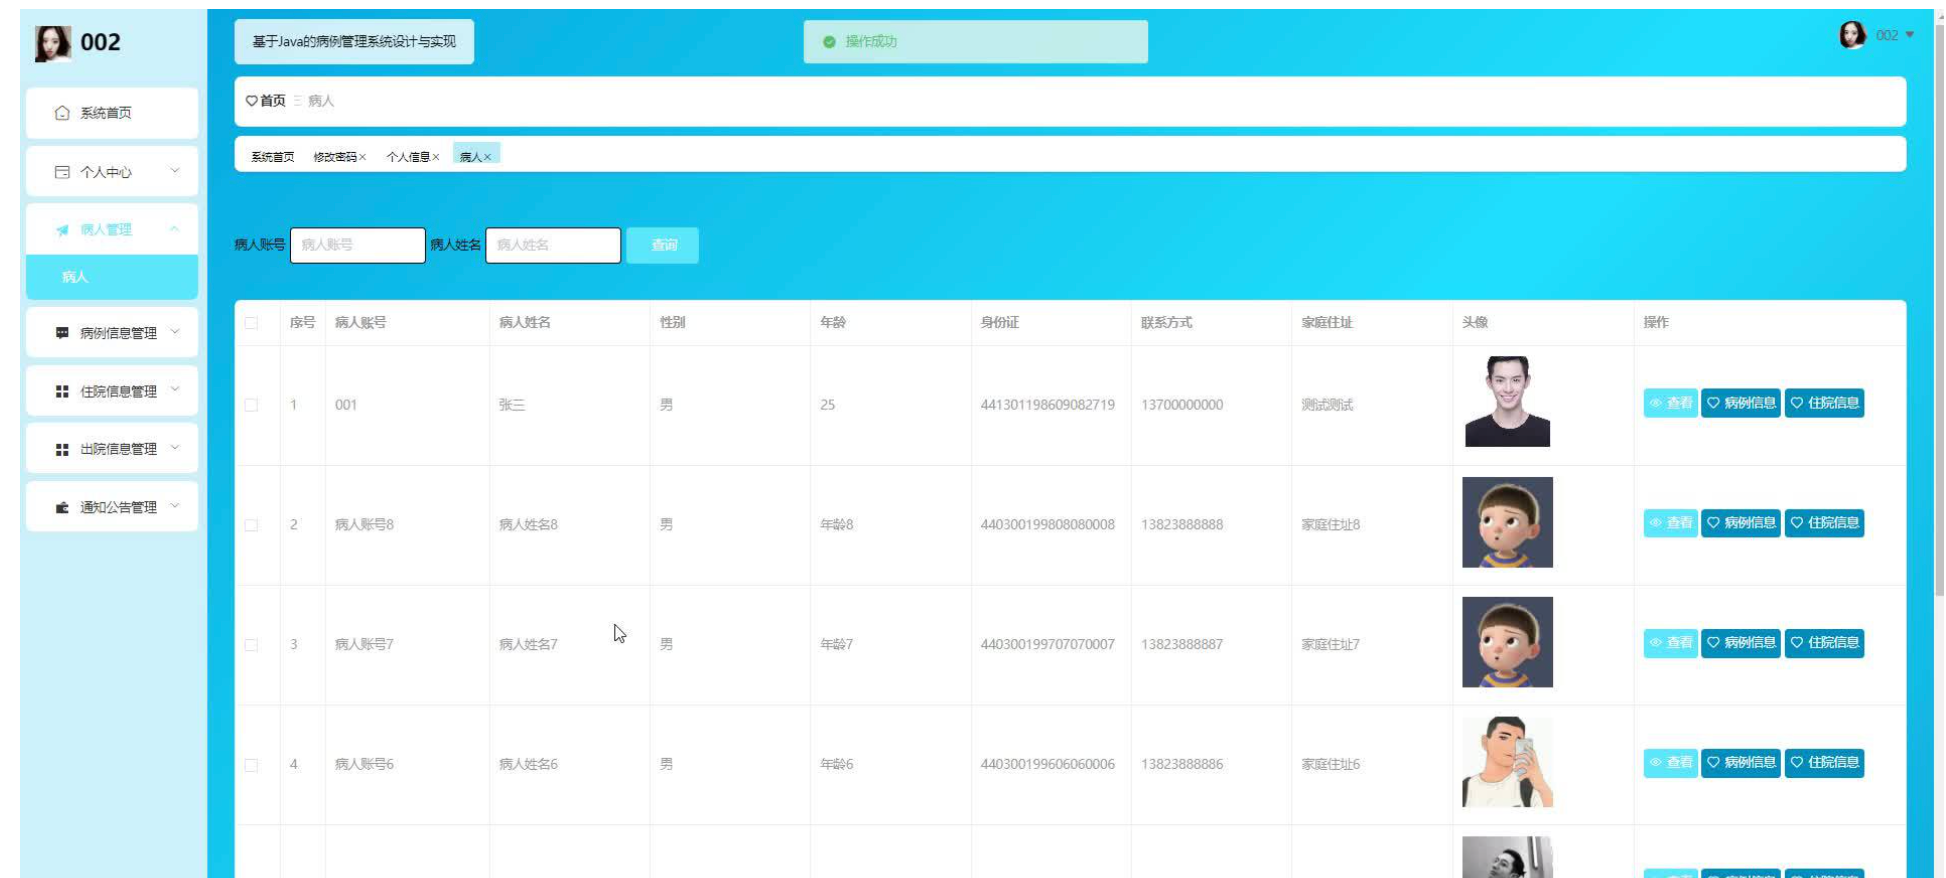This screenshot has width=1946, height=878.
Task: Click the 病例信息管理 chat icon
Action: pyautogui.click(x=62, y=333)
